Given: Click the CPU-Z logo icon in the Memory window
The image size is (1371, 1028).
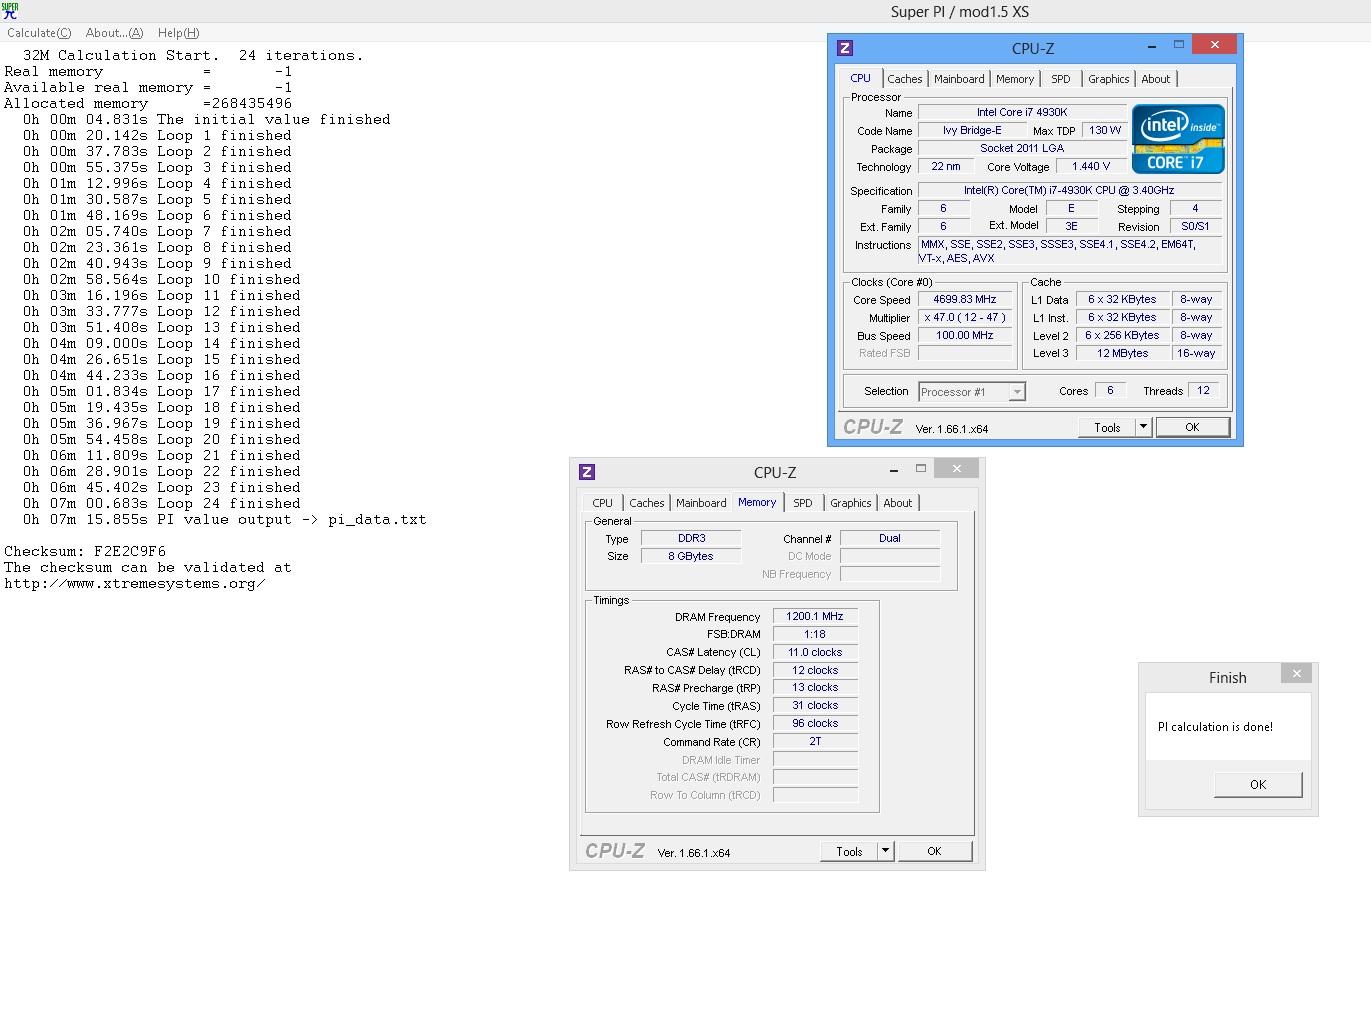Looking at the screenshot, I should pyautogui.click(x=587, y=472).
